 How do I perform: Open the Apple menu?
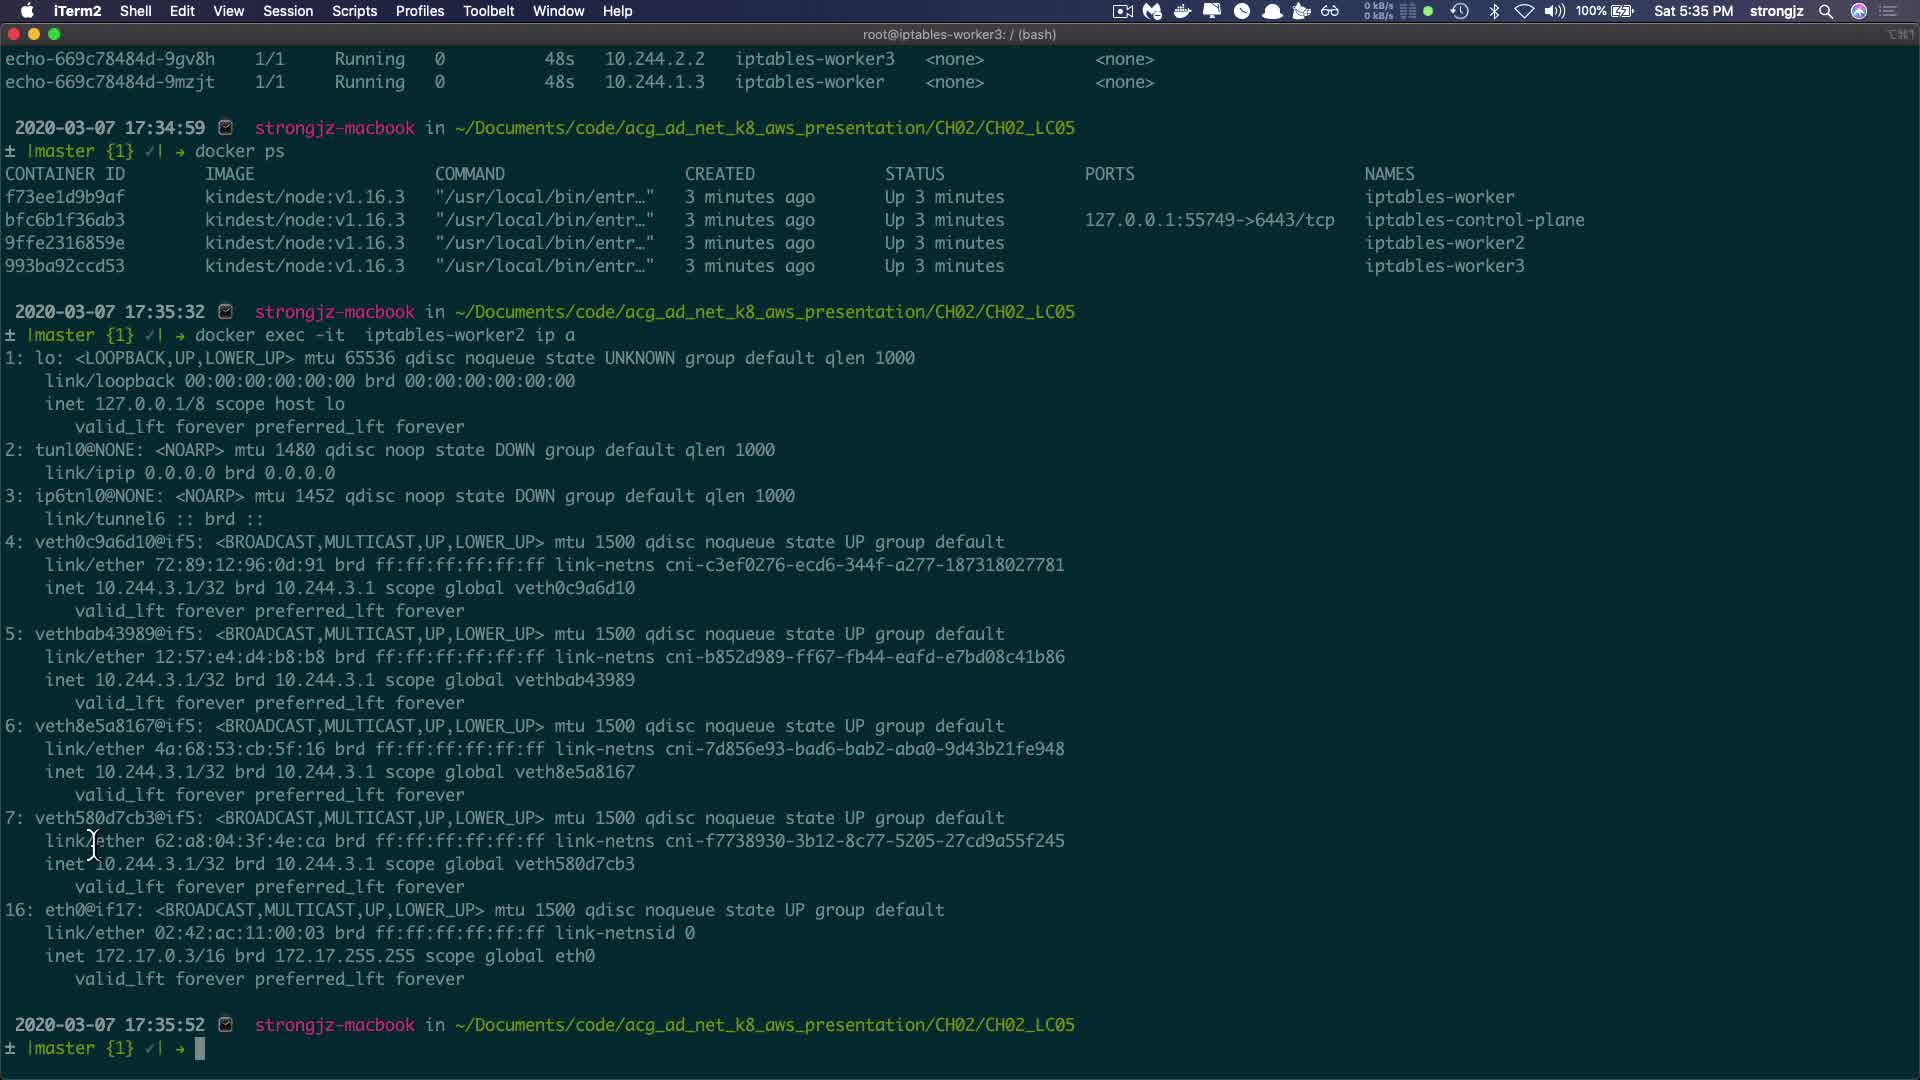(x=27, y=11)
